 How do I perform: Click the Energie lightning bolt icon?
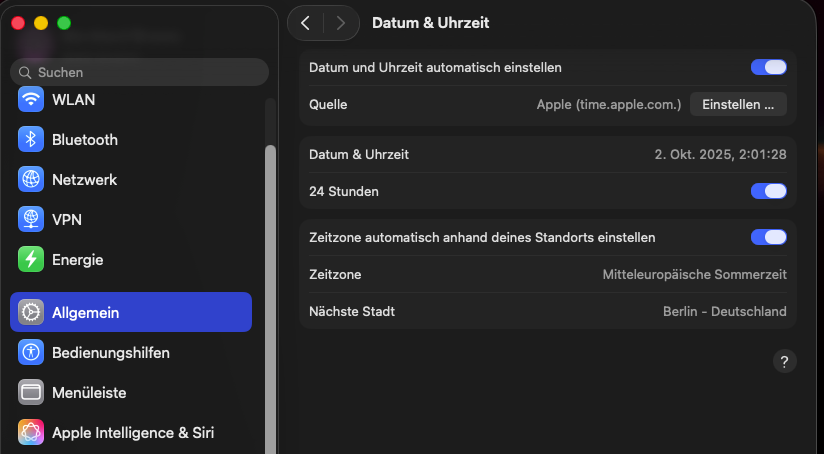coord(31,260)
